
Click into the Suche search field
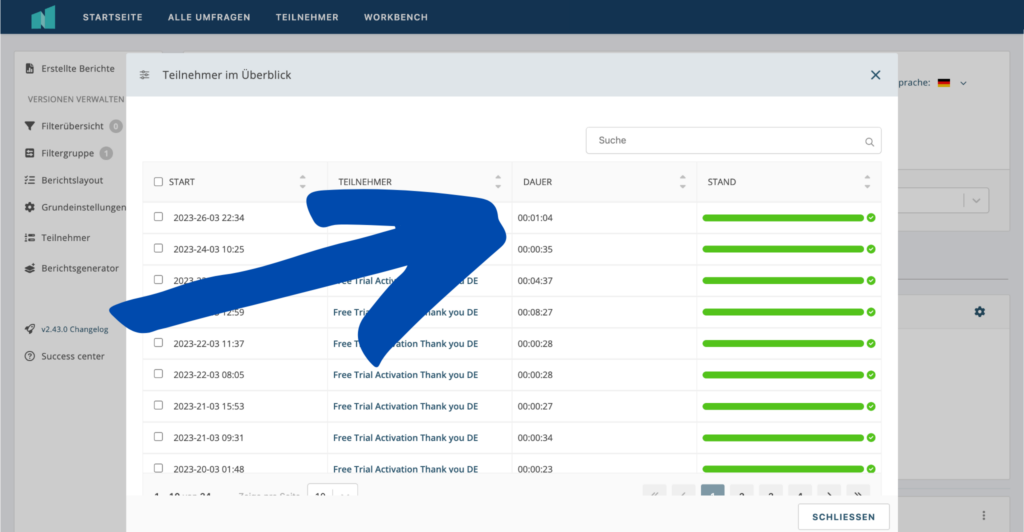tap(725, 141)
